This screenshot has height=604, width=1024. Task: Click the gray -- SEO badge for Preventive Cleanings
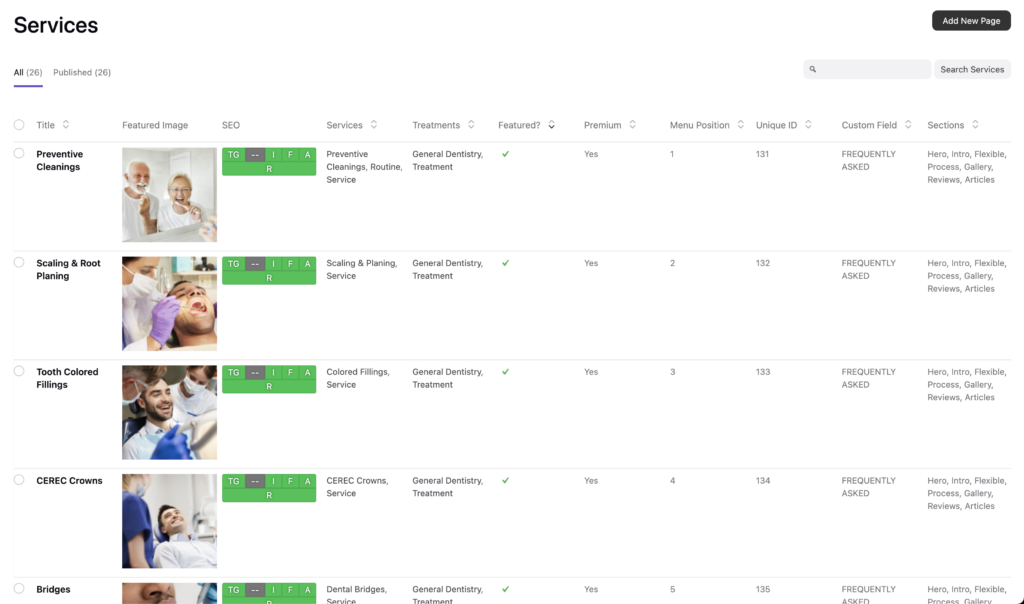[255, 155]
